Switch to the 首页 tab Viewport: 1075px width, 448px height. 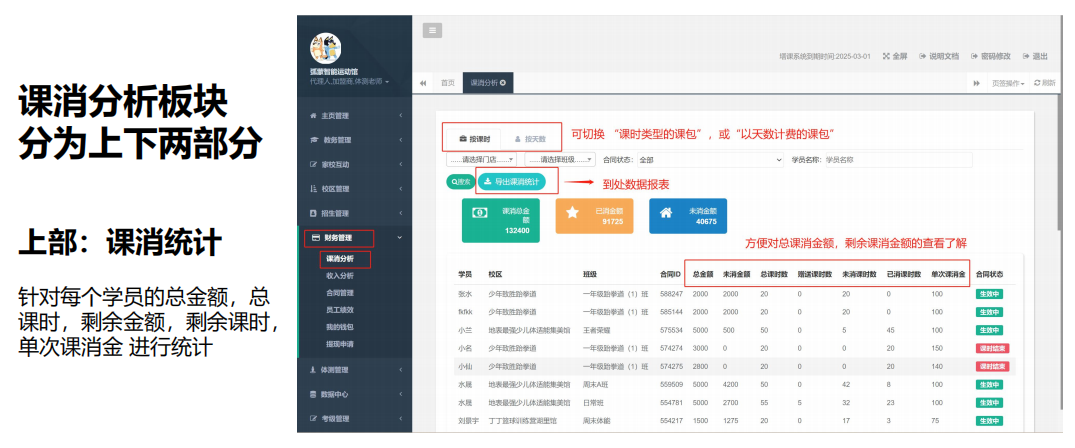click(x=448, y=83)
